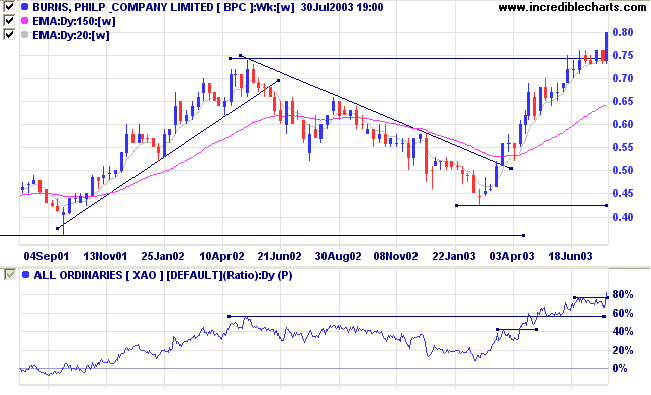This screenshot has width=651, height=395.
Task: Click the blue dot next to All Ordinaries
Action: (x=26, y=275)
